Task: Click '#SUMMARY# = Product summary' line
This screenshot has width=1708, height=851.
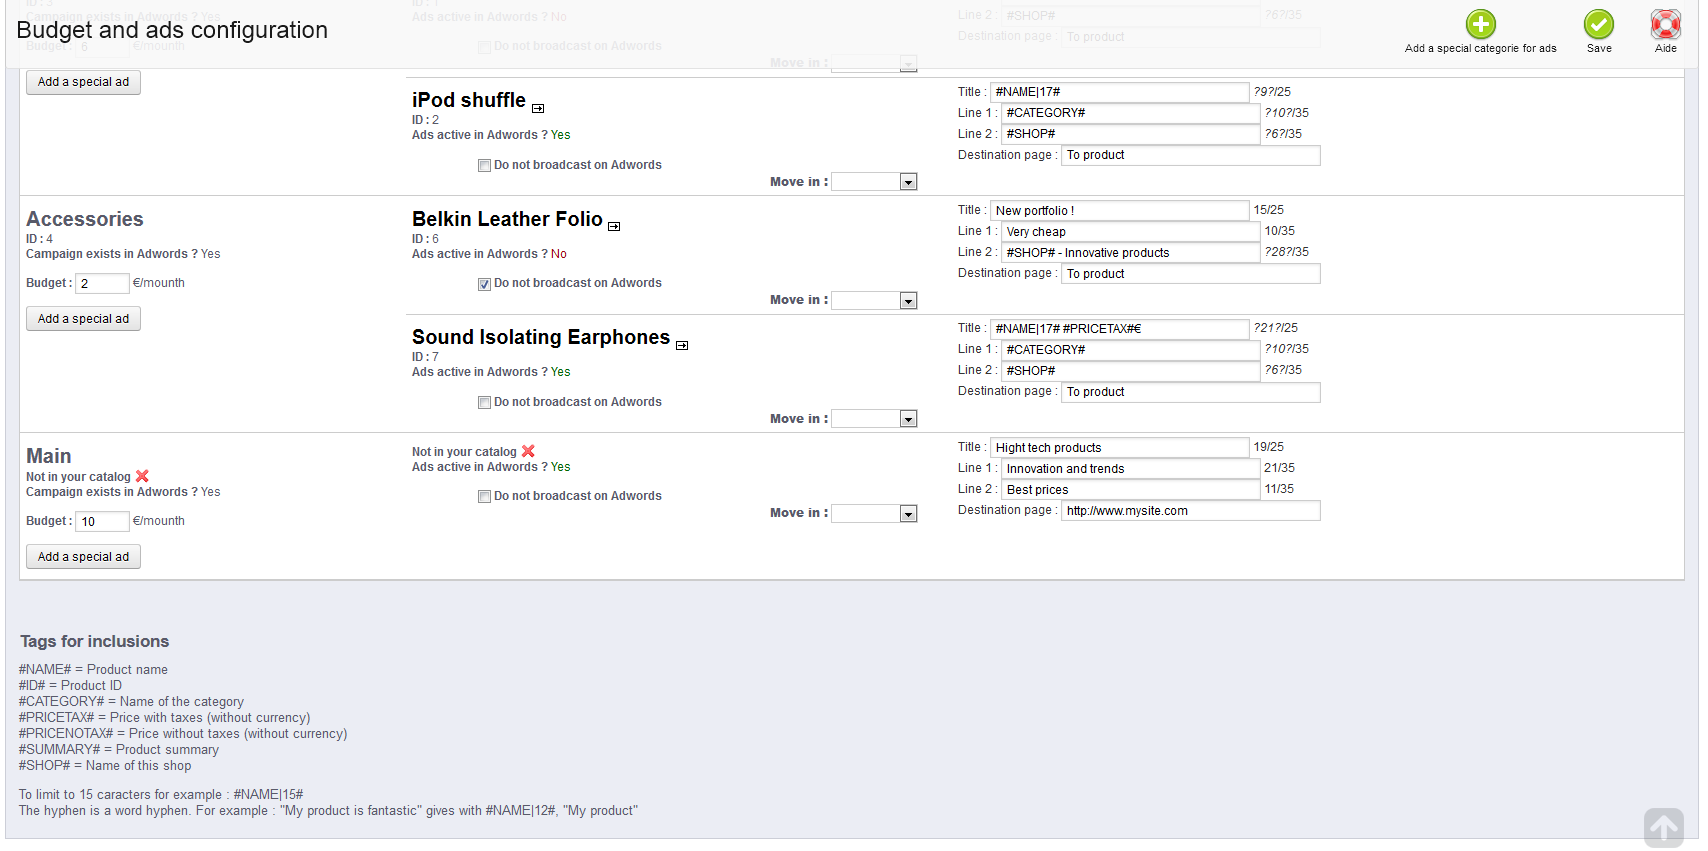Action: [x=118, y=750]
